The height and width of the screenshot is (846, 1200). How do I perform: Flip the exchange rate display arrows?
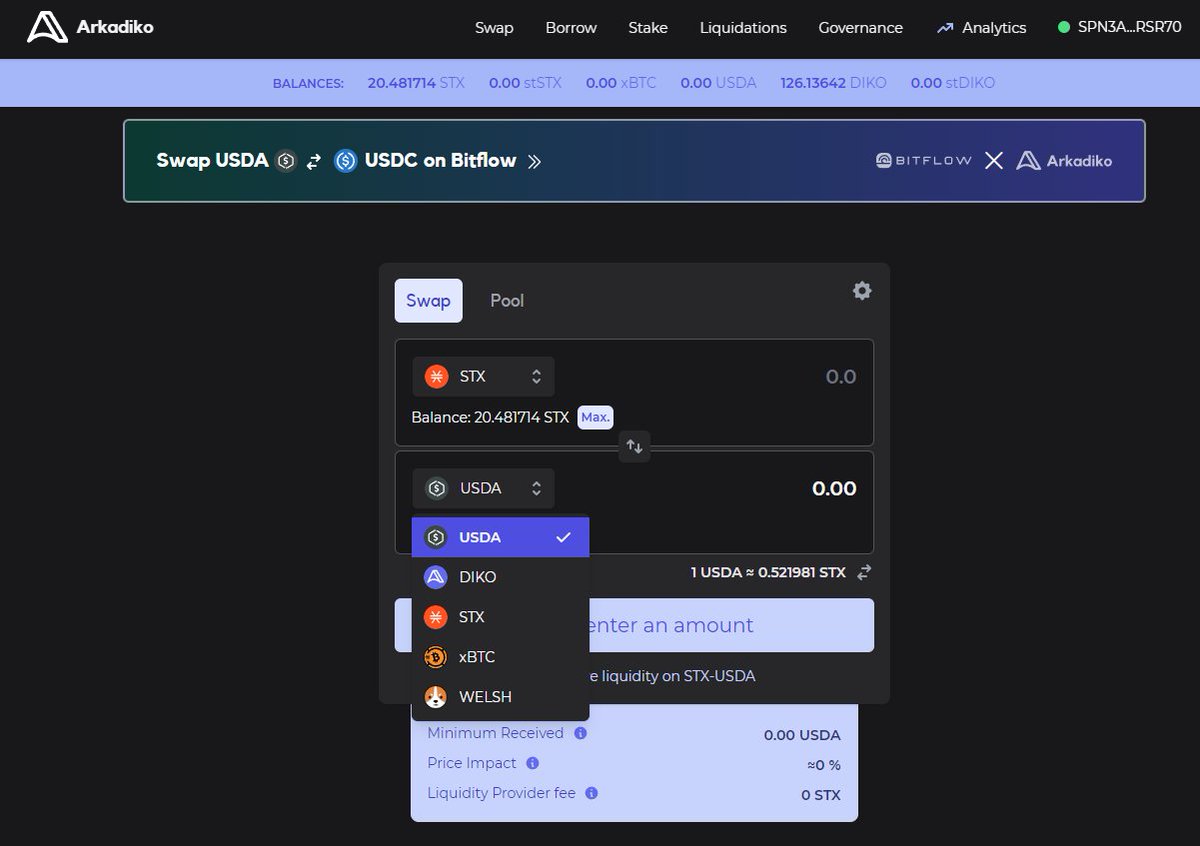864,572
